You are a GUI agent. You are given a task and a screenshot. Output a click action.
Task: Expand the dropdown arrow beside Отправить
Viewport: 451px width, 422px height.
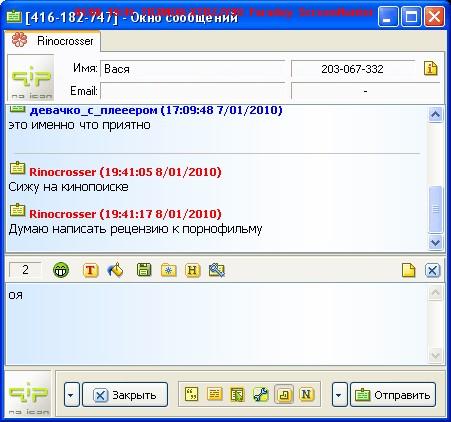pos(339,395)
